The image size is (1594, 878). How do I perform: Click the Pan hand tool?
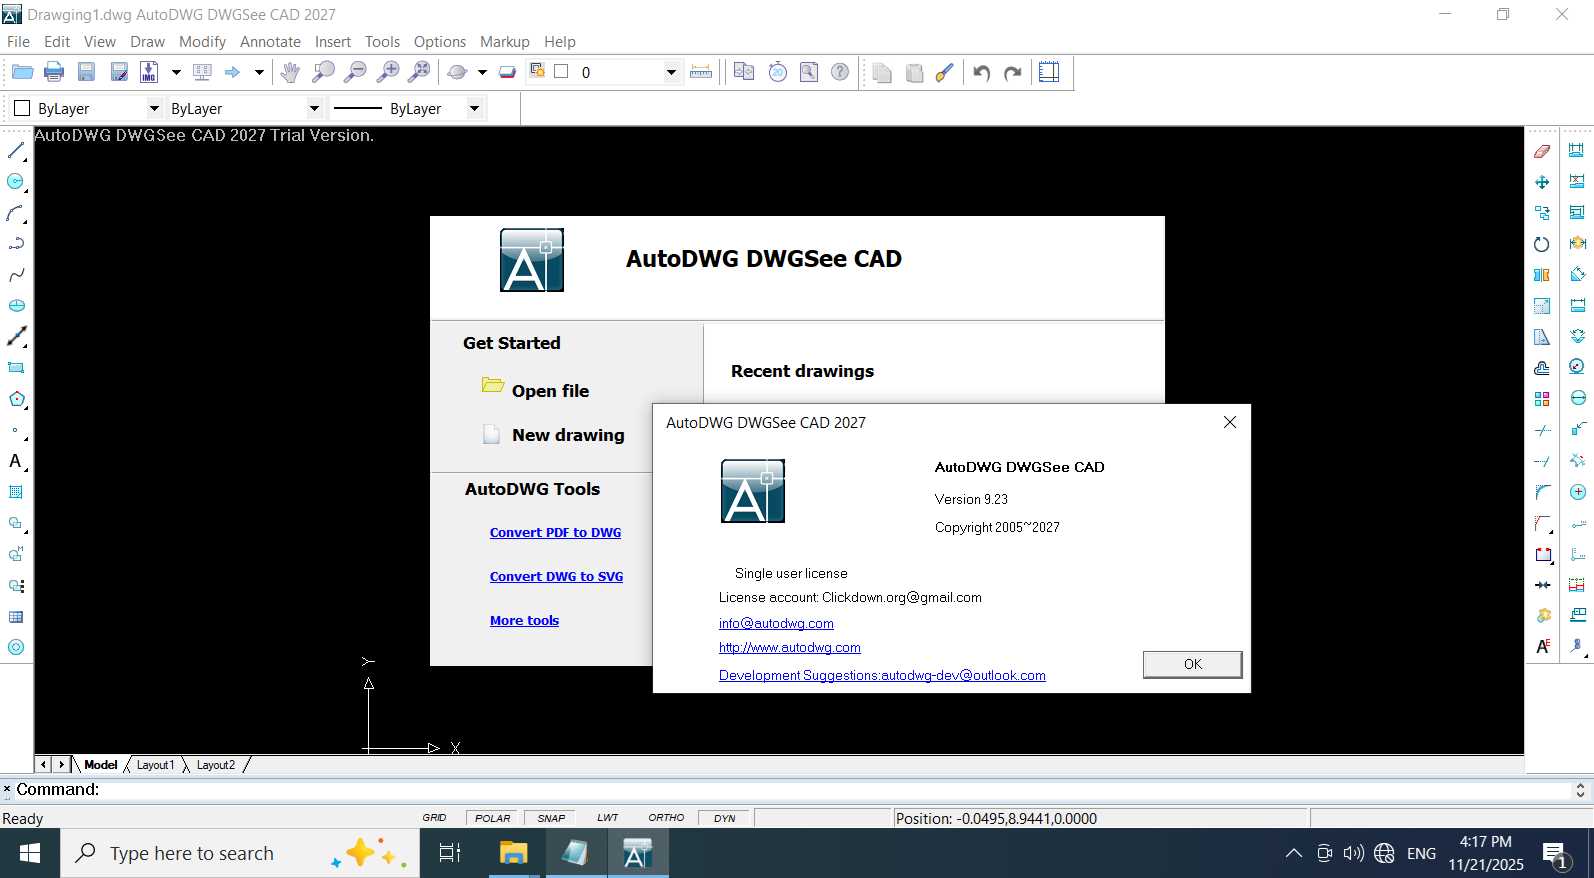pyautogui.click(x=290, y=72)
